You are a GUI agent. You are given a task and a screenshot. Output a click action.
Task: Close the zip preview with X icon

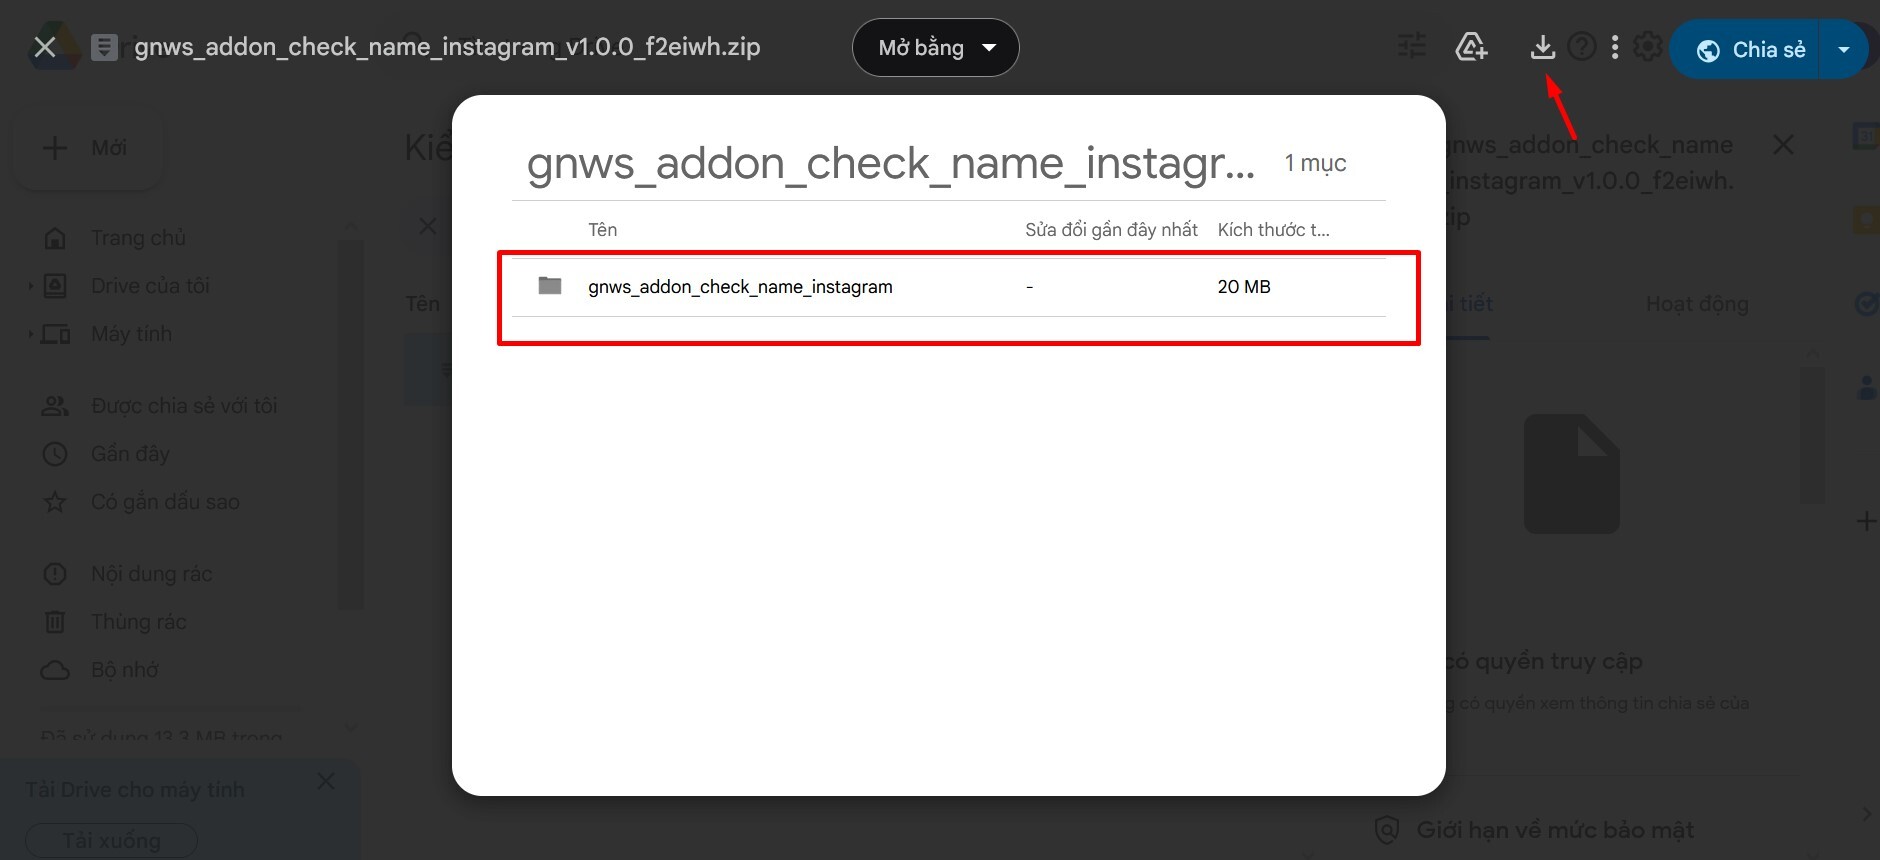pyautogui.click(x=45, y=47)
